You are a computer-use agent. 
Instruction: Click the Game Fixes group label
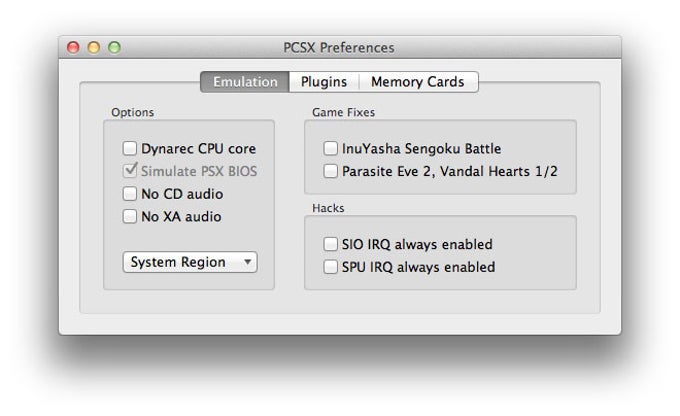point(343,112)
